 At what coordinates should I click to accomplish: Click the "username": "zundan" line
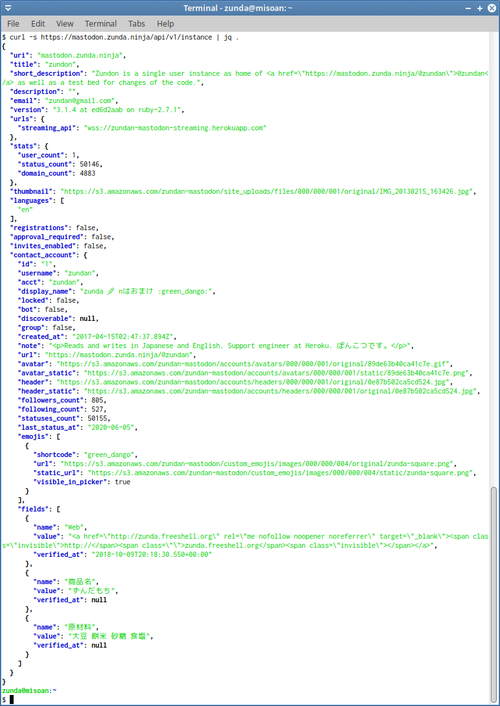pos(58,273)
